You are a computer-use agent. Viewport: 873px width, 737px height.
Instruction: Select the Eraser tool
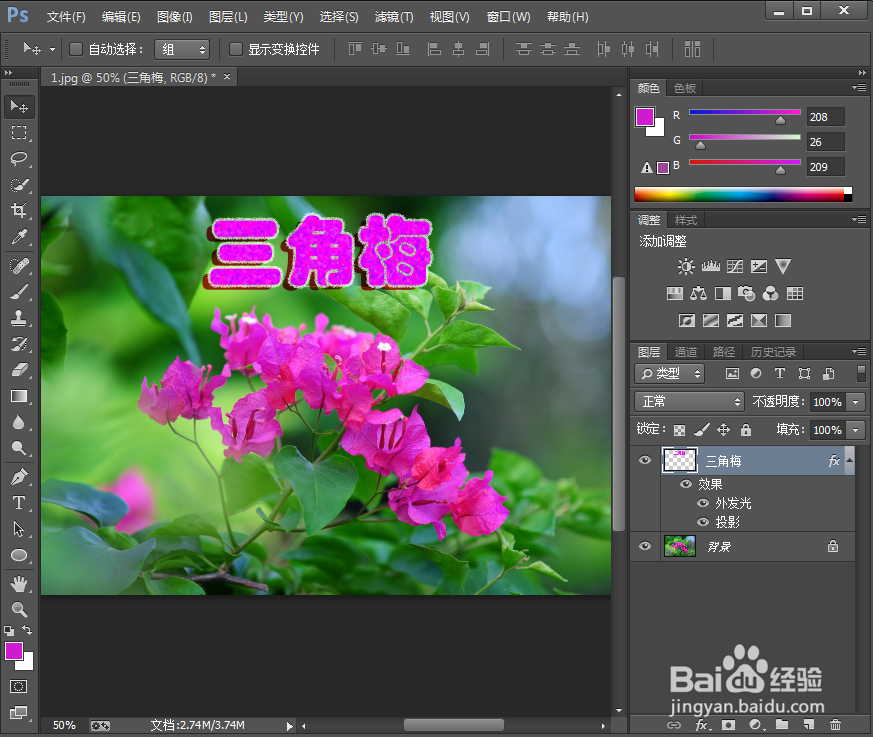19,370
